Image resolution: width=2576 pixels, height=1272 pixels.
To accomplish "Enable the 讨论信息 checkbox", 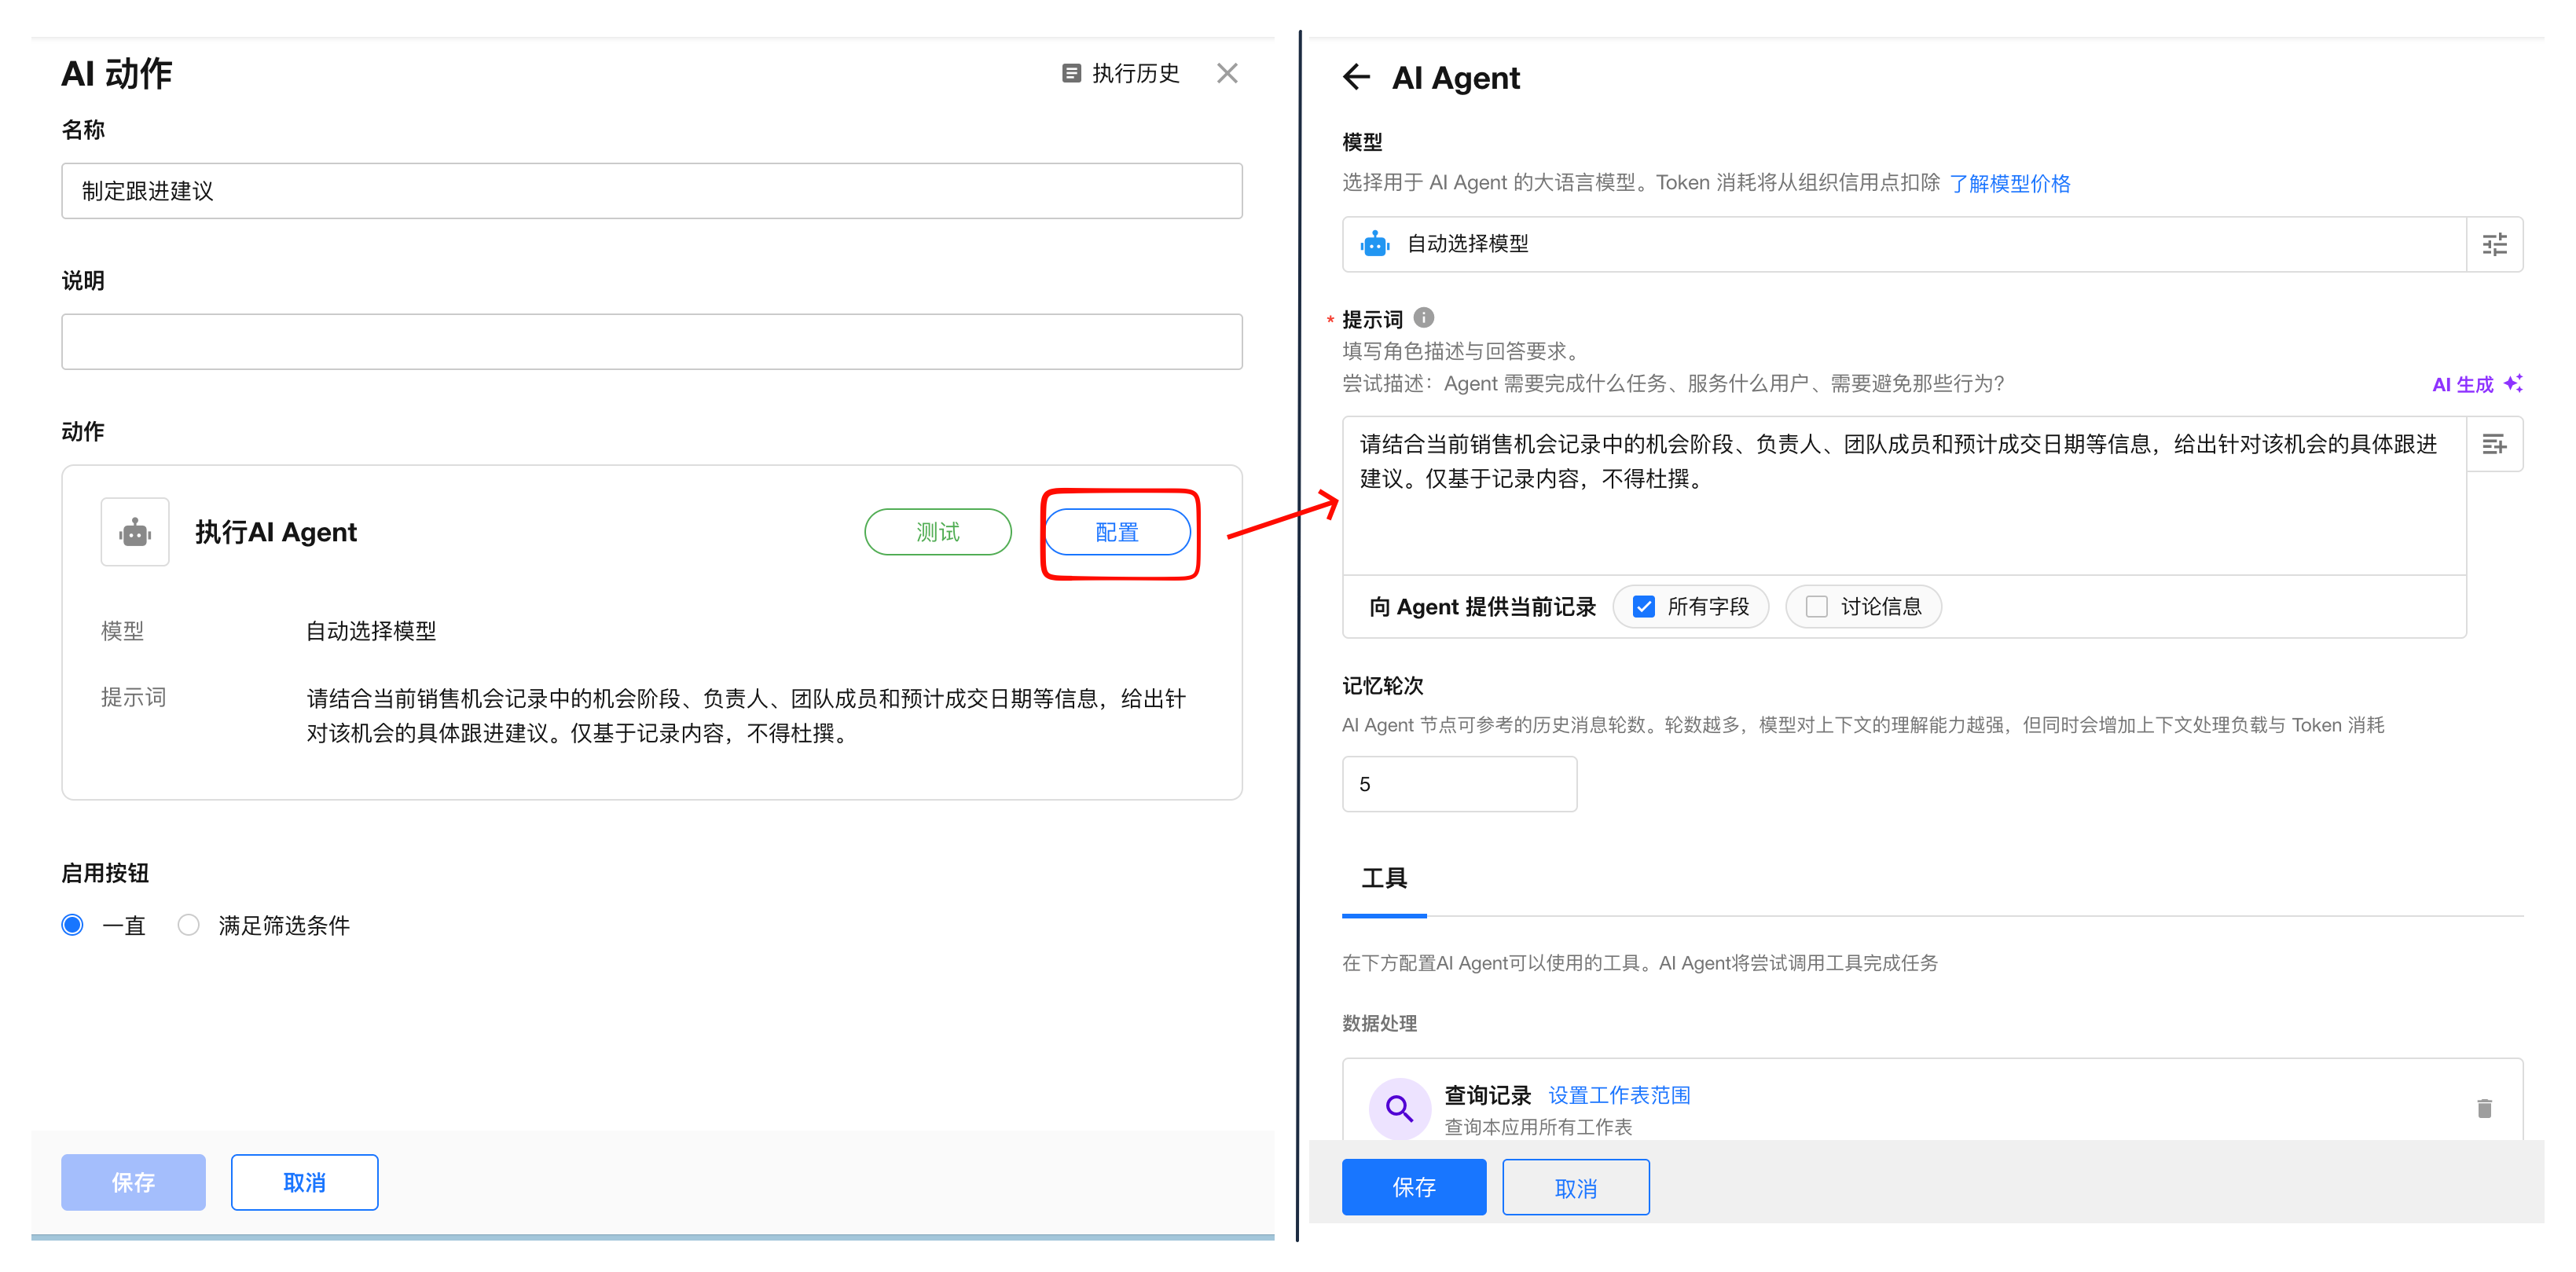I will [1817, 607].
